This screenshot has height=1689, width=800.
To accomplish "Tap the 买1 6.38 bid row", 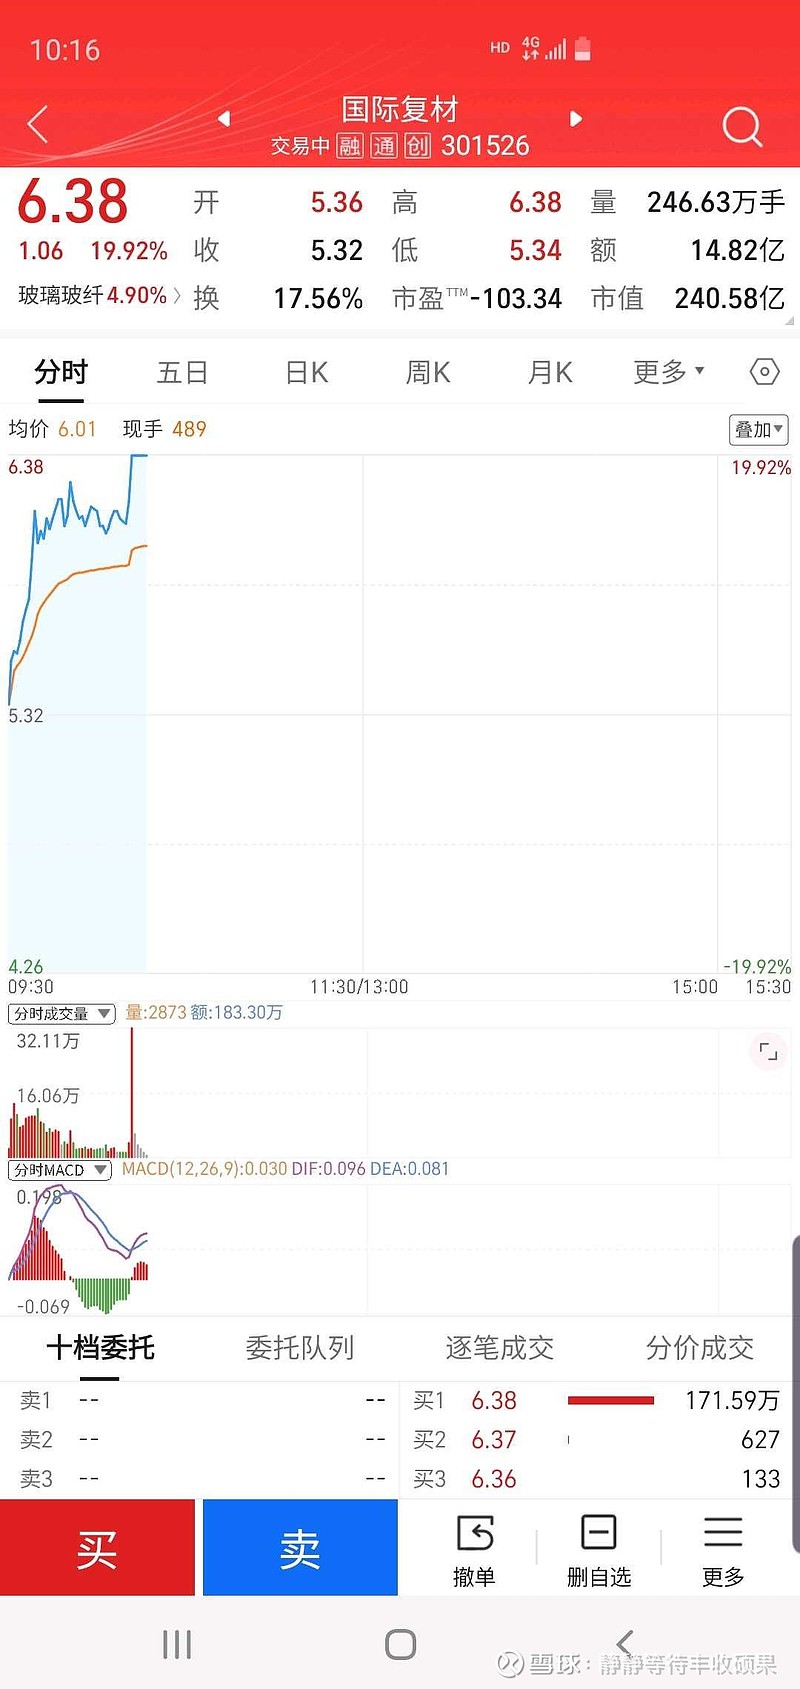I will pyautogui.click(x=595, y=1400).
